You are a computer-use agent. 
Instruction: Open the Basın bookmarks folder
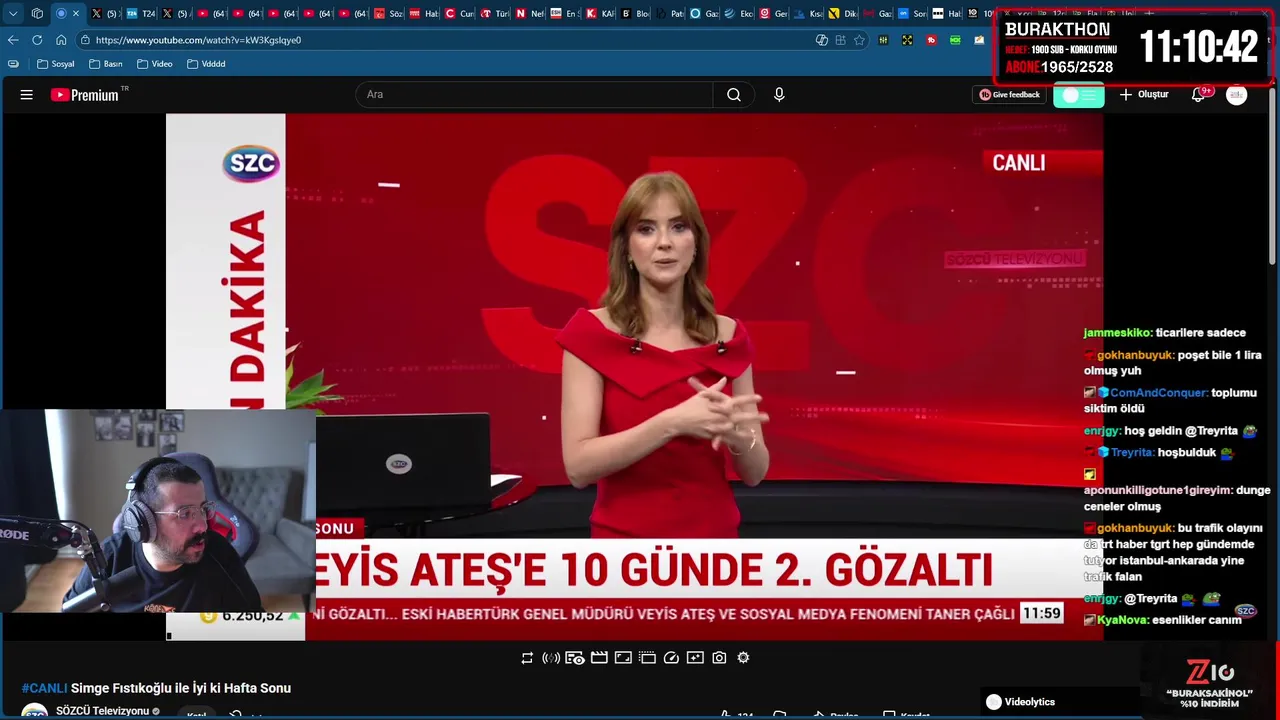coord(106,64)
